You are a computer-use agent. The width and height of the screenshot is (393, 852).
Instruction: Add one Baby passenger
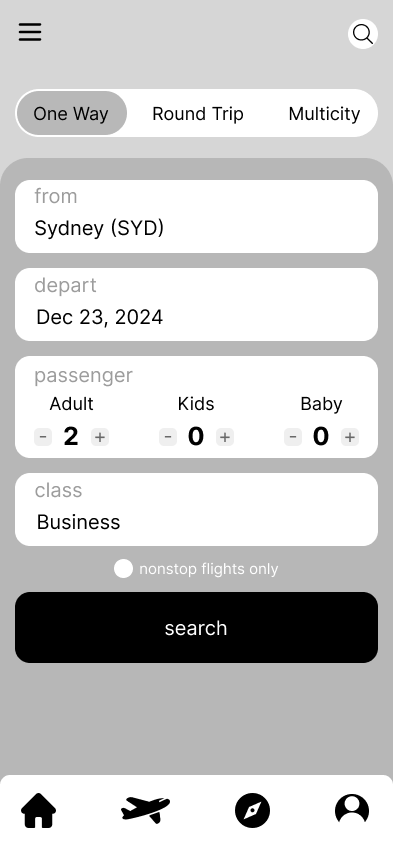pyautogui.click(x=350, y=437)
